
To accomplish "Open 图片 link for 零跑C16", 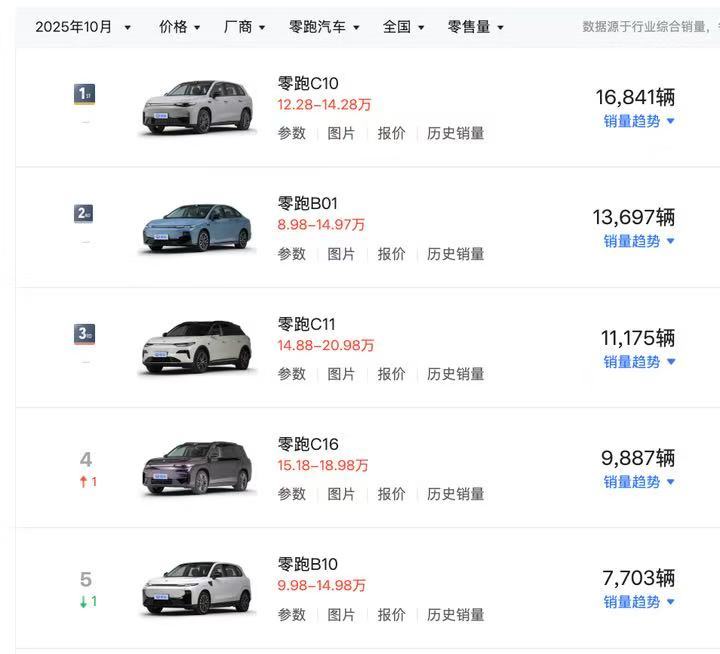I will [341, 494].
